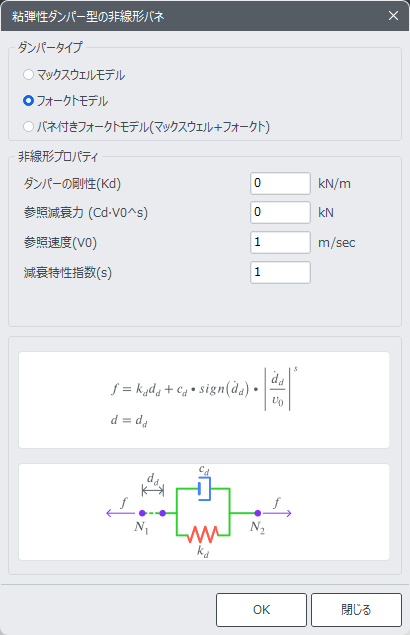Click the 参照速度(V0) input field
The image size is (410, 635).
[280, 242]
